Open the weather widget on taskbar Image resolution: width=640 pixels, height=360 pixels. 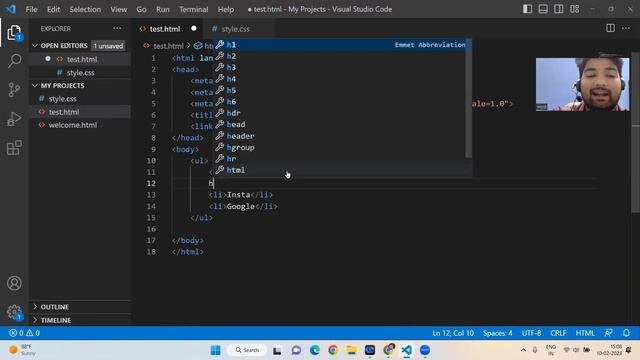(x=22, y=350)
